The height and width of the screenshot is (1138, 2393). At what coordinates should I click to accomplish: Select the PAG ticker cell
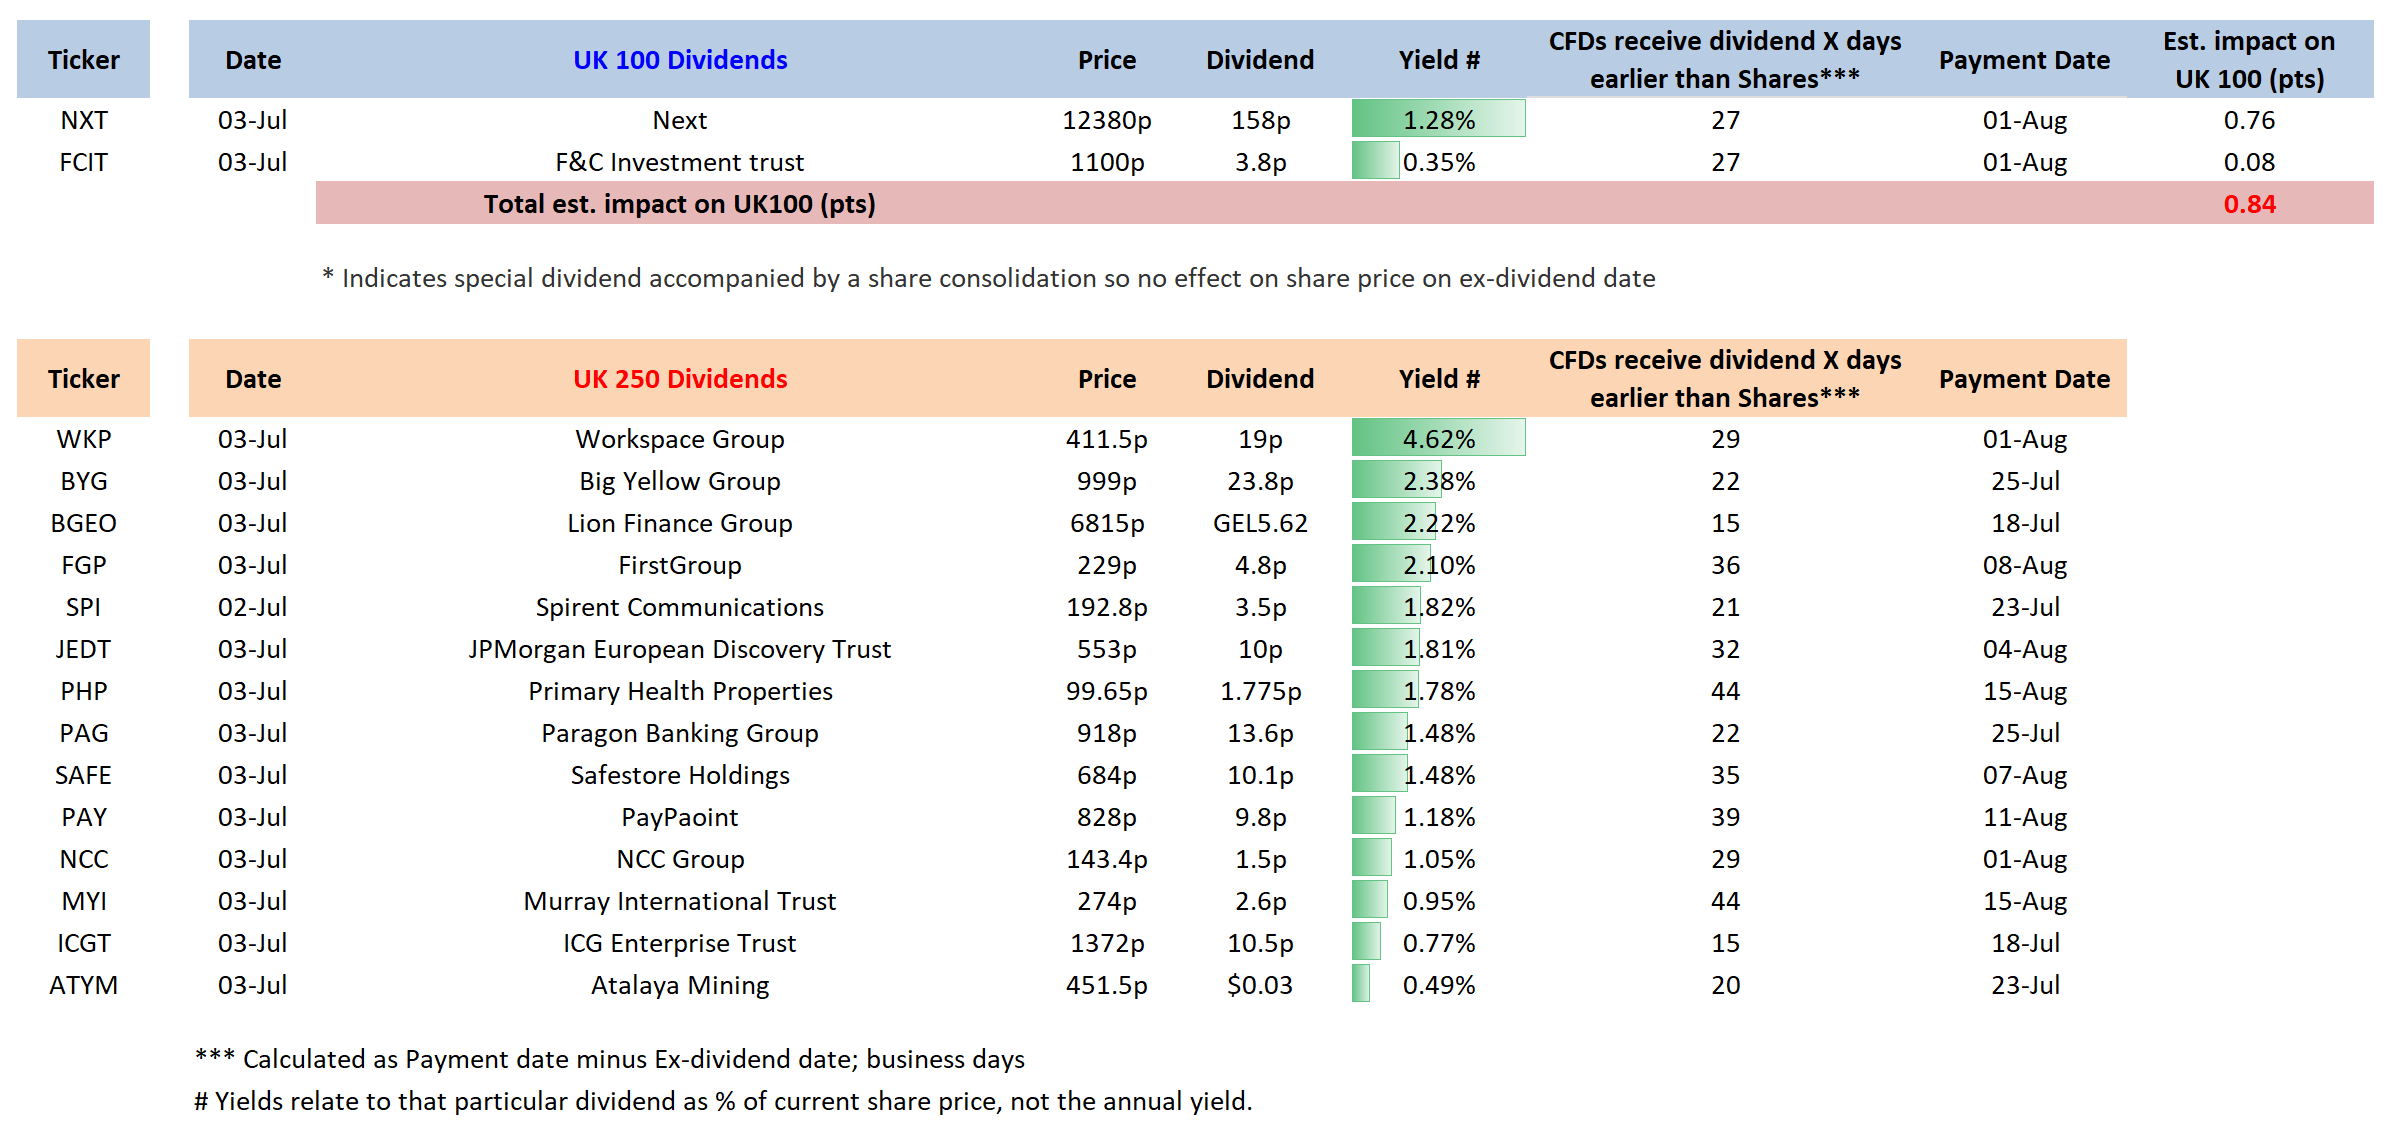tap(84, 733)
